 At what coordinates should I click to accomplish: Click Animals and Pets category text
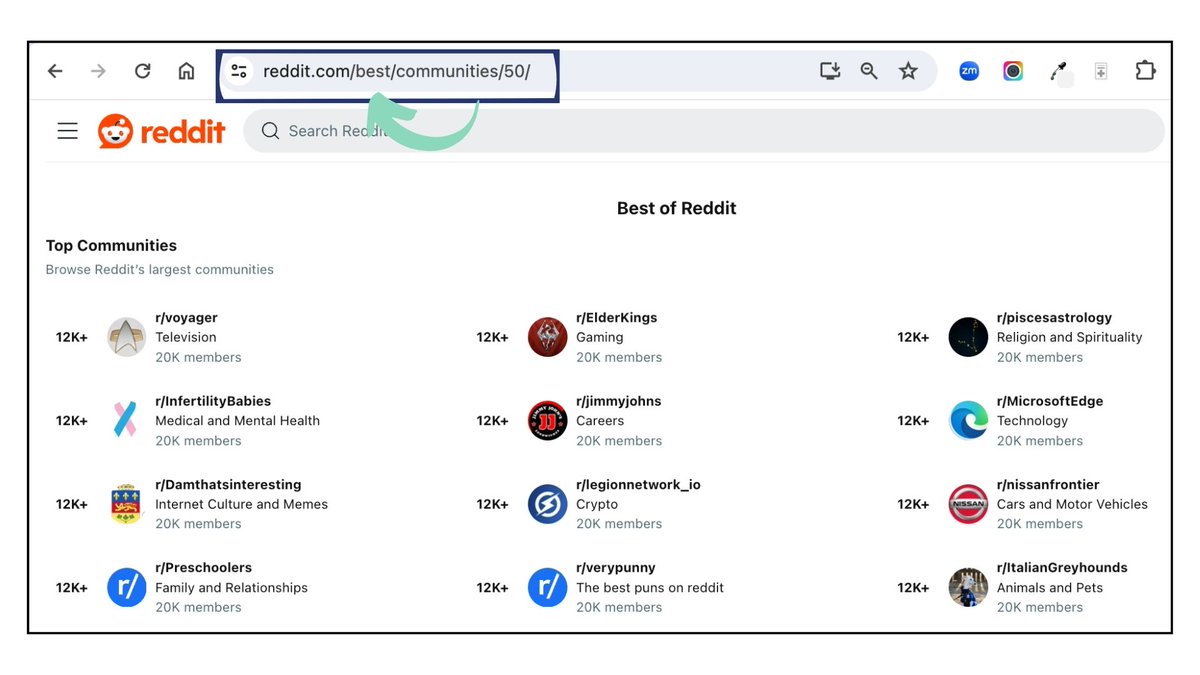pos(1050,588)
